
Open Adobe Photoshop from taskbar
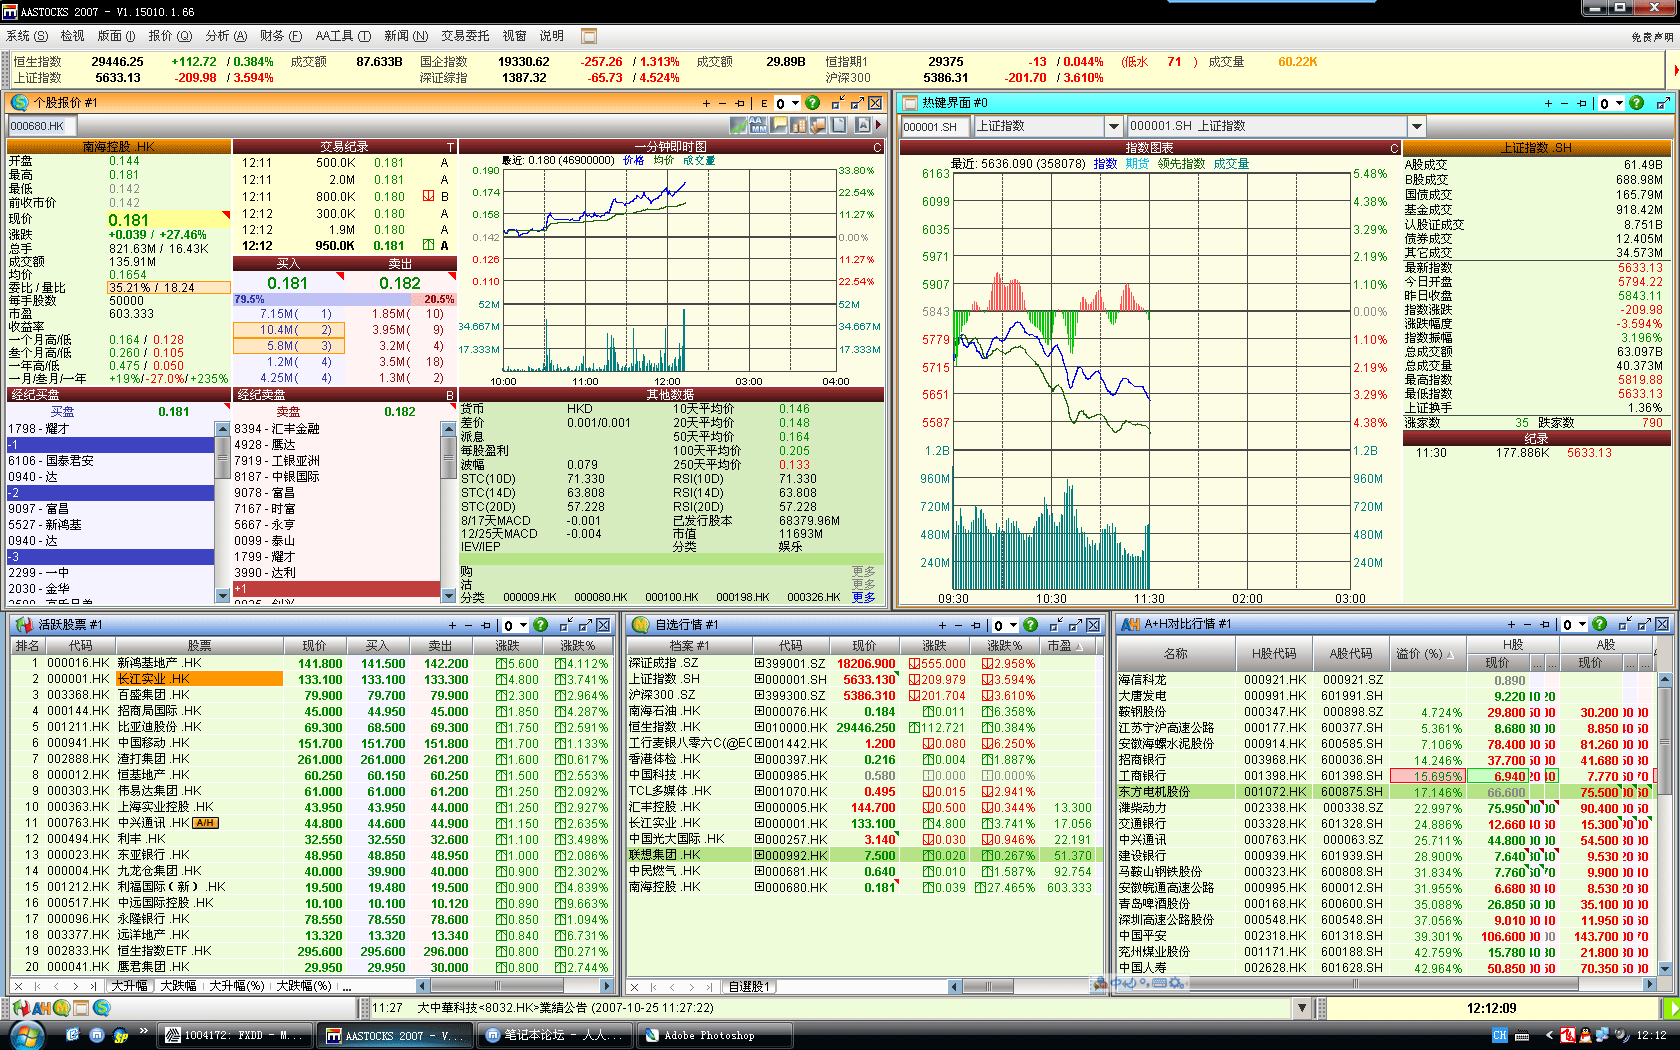(713, 1035)
